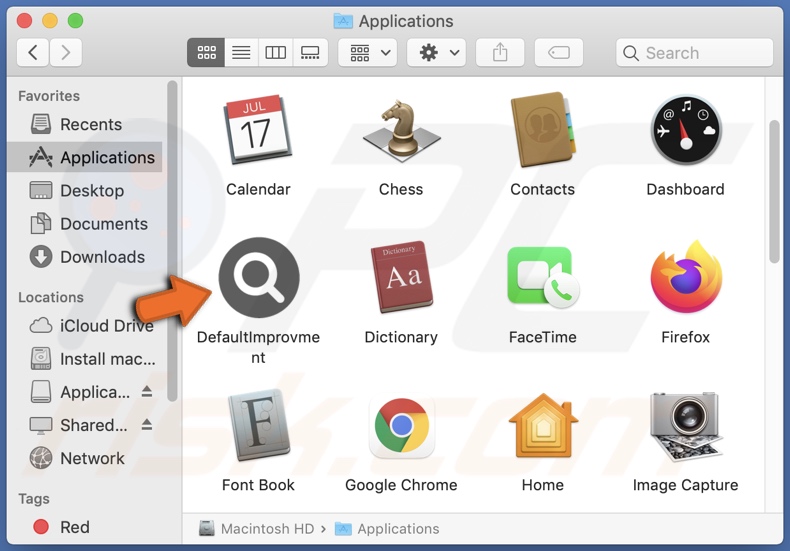
Task: Click the Applications folder icon in title bar
Action: (343, 21)
